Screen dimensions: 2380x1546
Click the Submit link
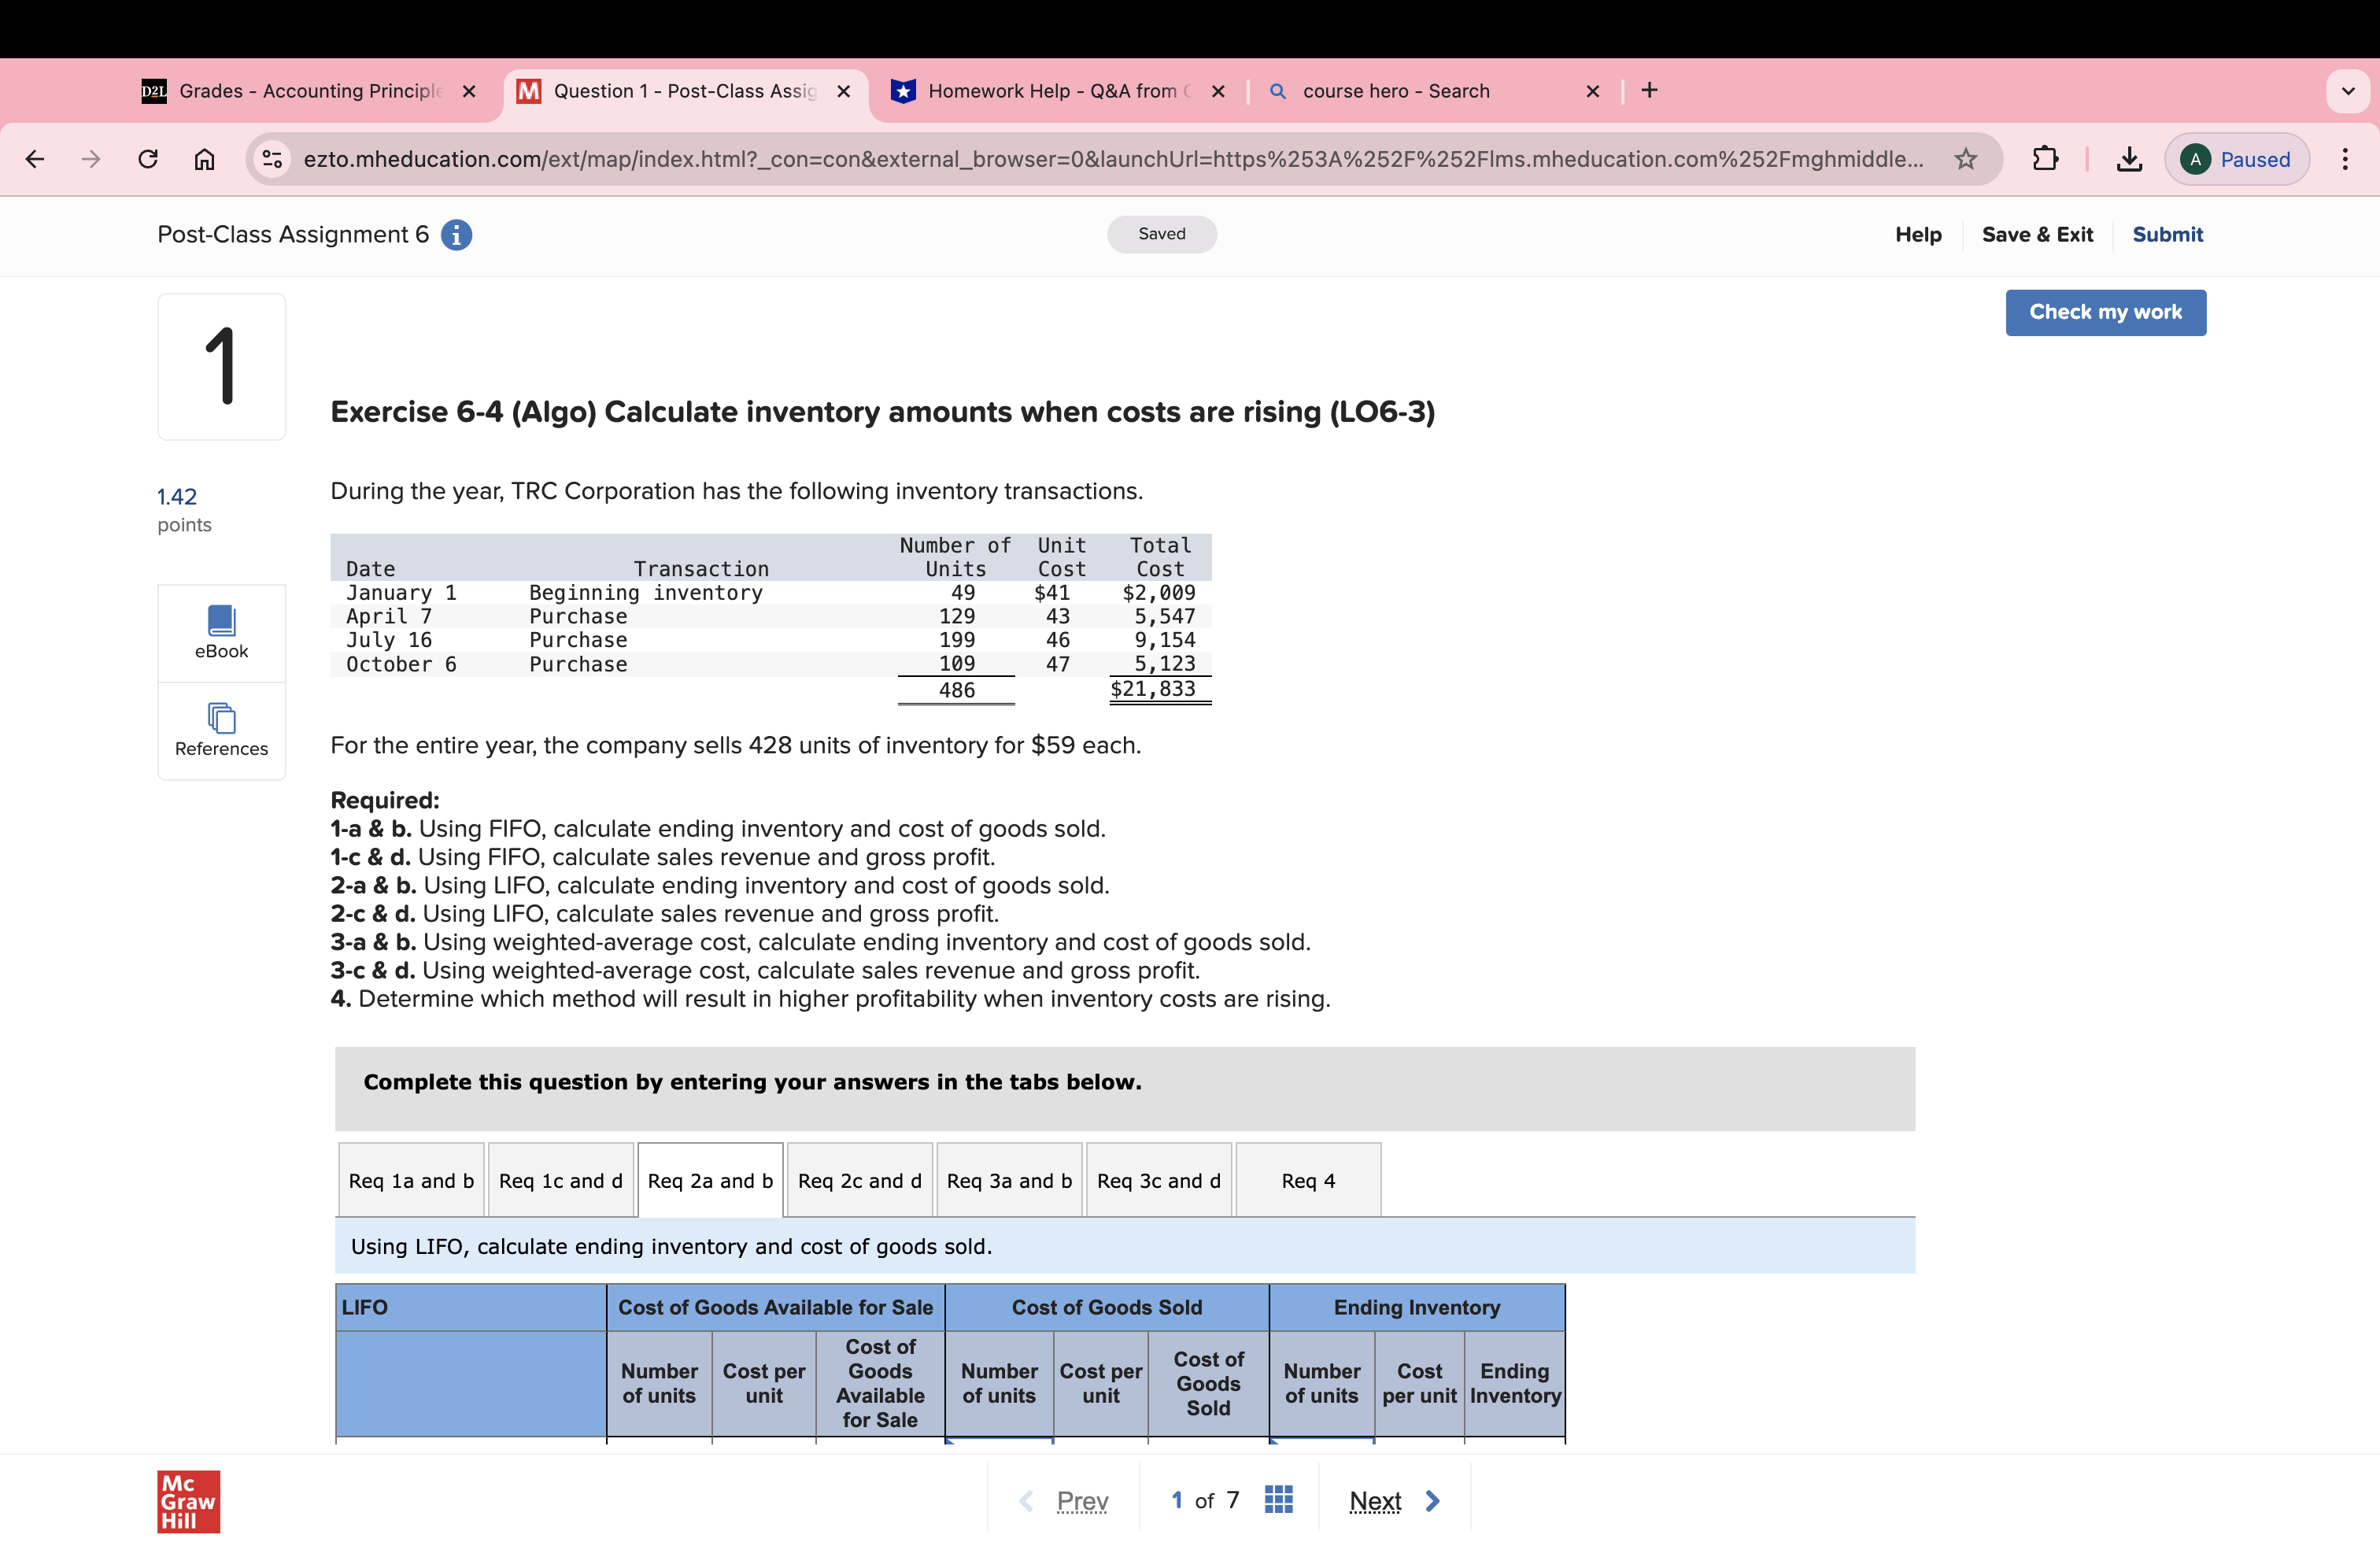pyautogui.click(x=2167, y=235)
